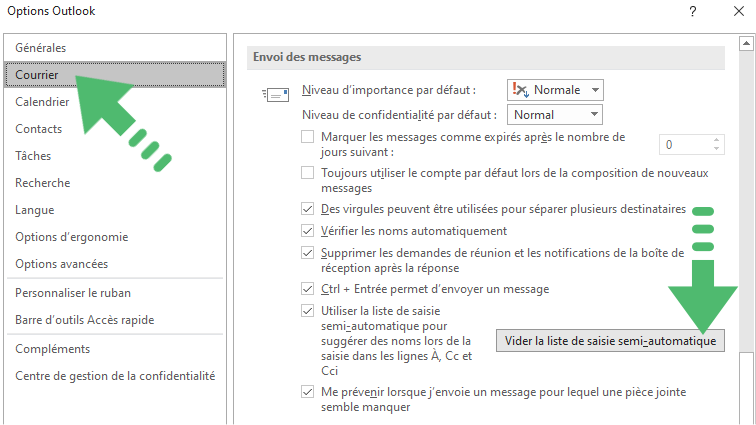The height and width of the screenshot is (425, 756).
Task: Click Vider la liste de saisie semi-automatique
Action: pyautogui.click(x=610, y=341)
